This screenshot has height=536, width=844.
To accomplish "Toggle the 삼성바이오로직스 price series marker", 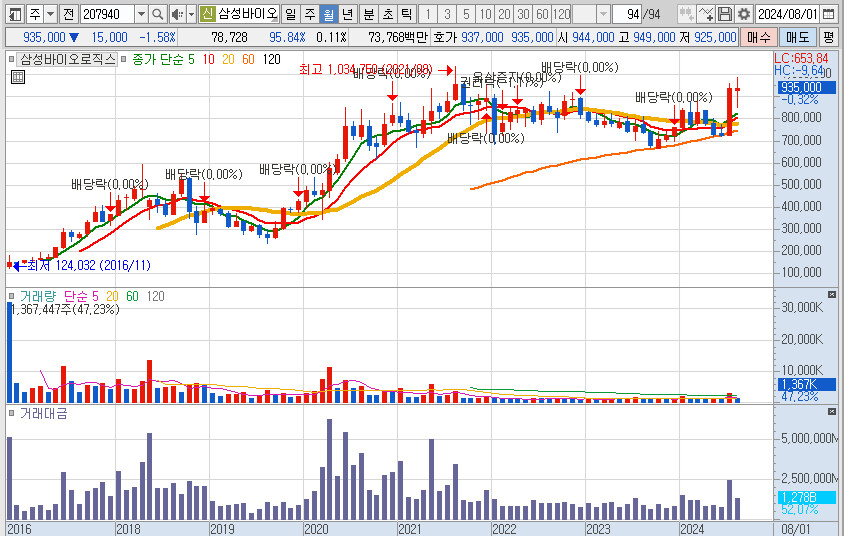I will click(x=13, y=59).
